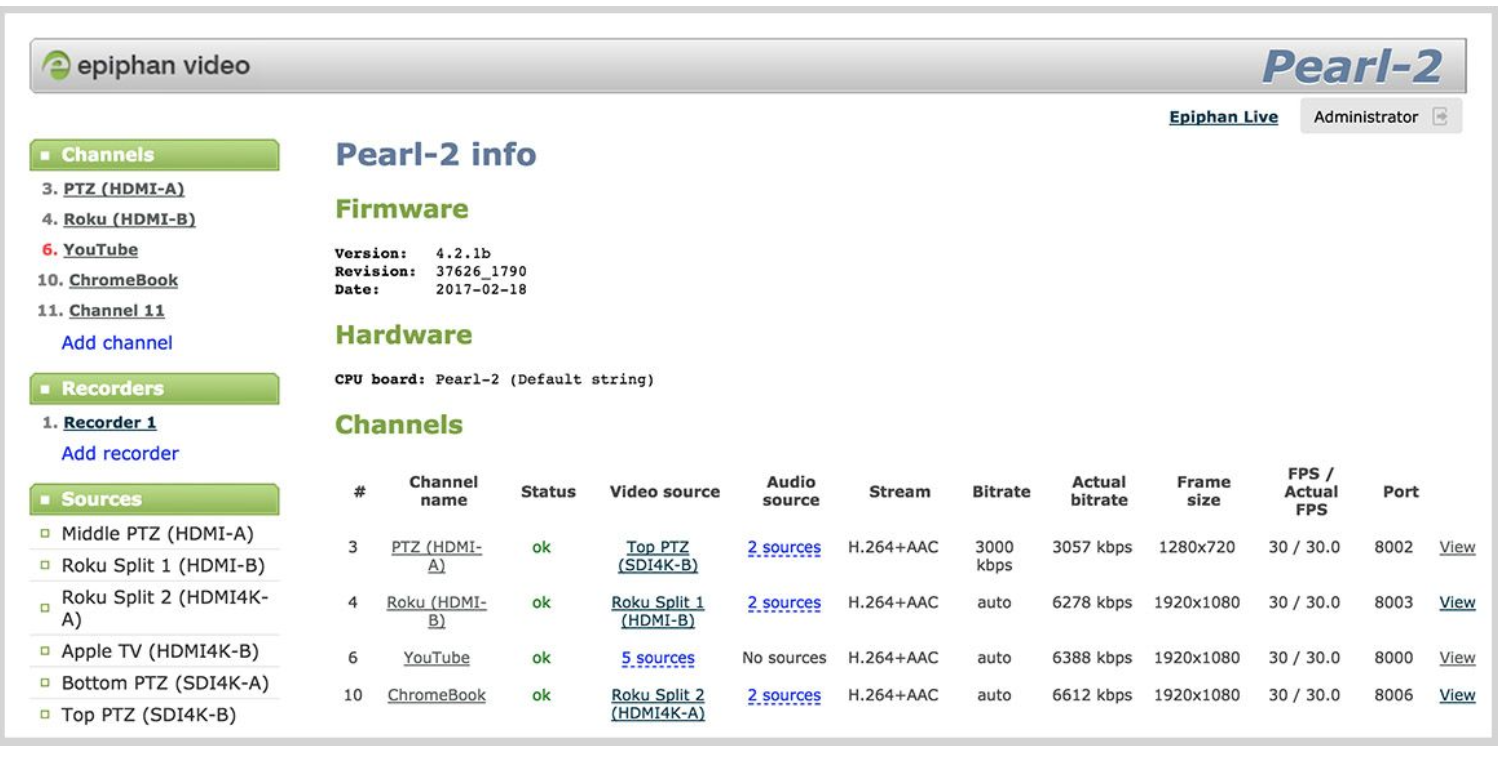Click the 1280x720 frame size cell
This screenshot has height=764, width=1498.
(1197, 547)
